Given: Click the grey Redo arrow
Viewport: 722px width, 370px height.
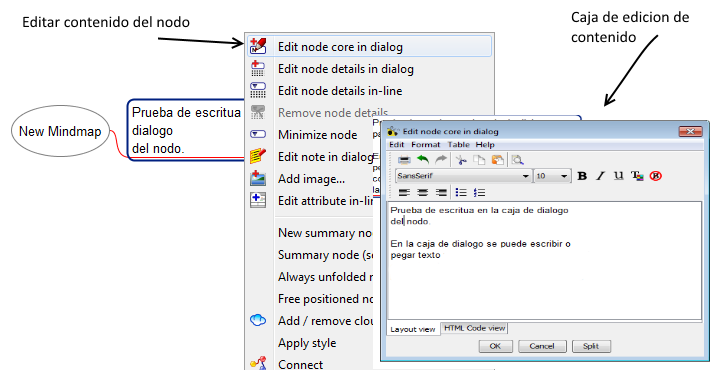Looking at the screenshot, I should pos(441,160).
